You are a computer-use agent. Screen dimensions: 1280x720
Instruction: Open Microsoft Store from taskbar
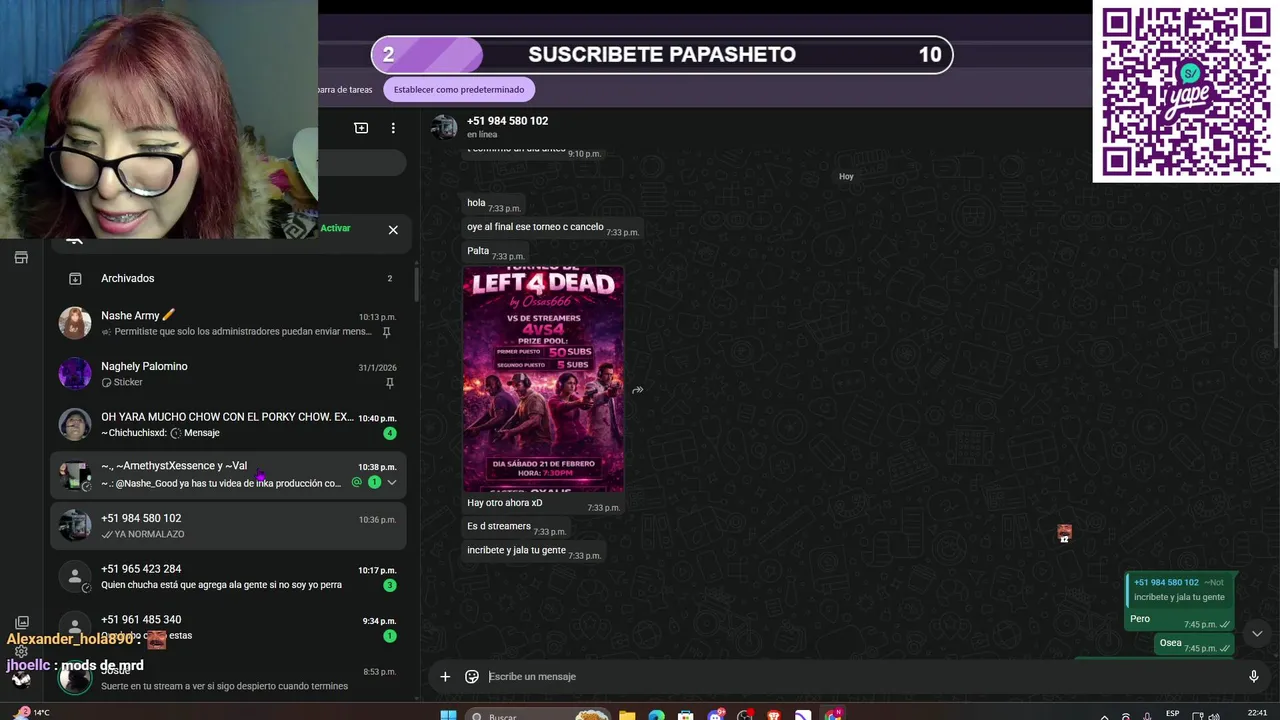(685, 716)
